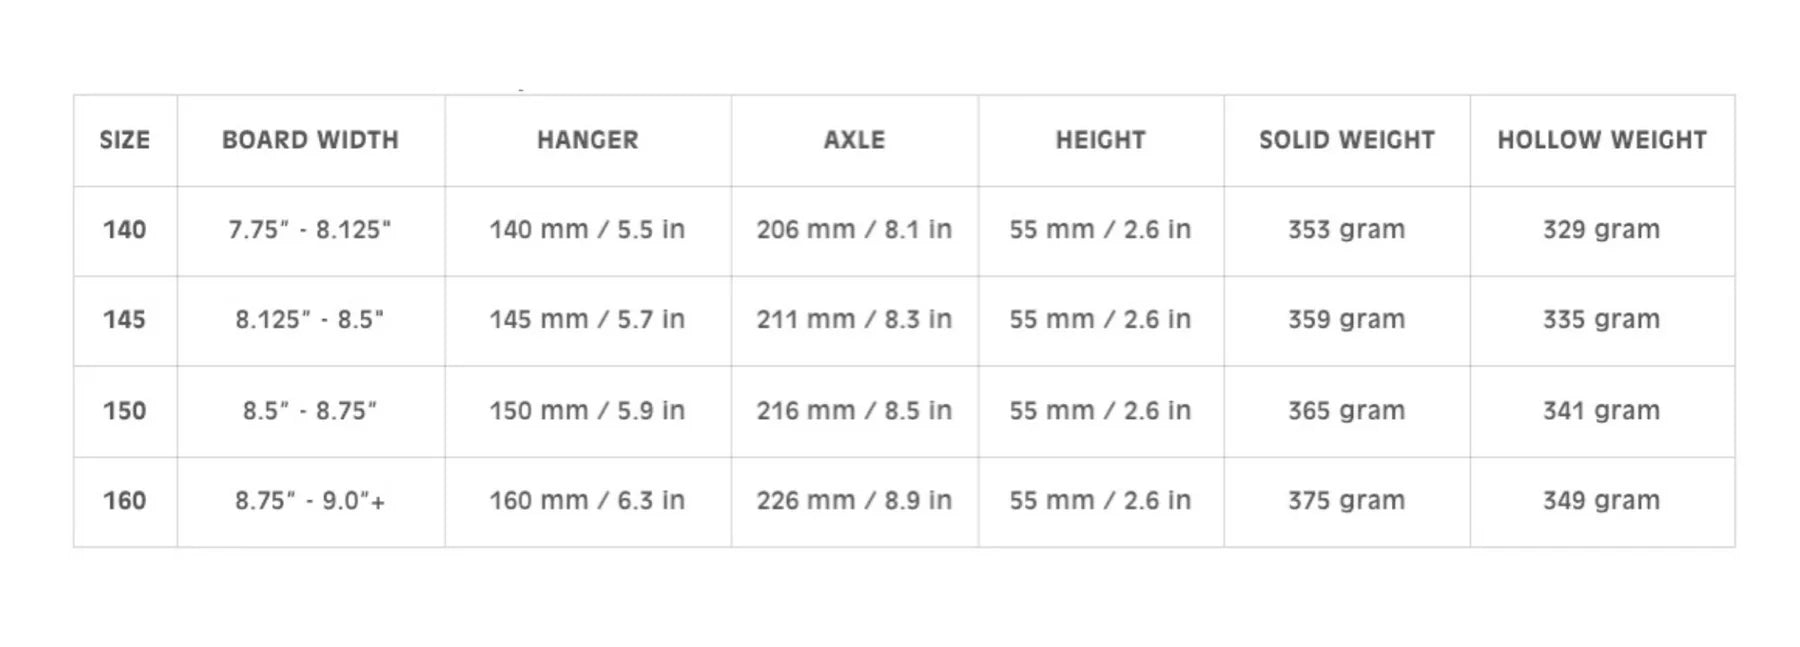The width and height of the screenshot is (1800, 647).
Task: Select the HANGER column header
Action: click(587, 140)
